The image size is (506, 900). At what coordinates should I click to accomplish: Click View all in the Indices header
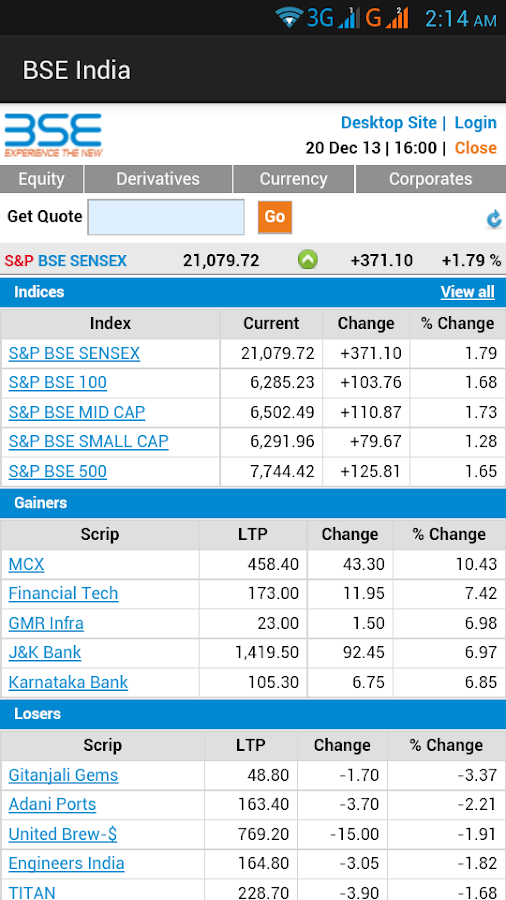tap(468, 292)
